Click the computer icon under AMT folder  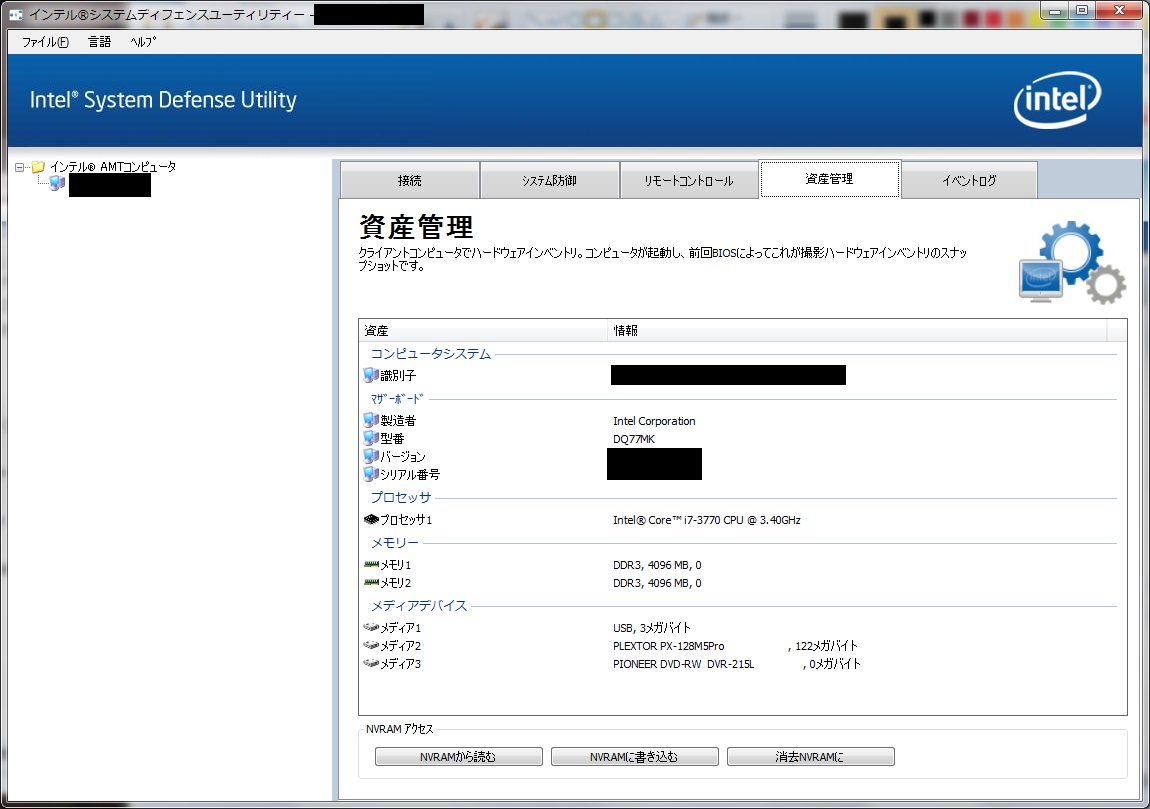[x=56, y=184]
